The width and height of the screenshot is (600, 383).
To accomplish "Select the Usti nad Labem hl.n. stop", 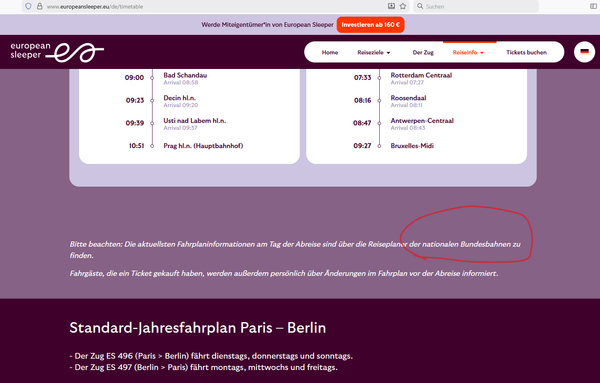I will pos(195,121).
